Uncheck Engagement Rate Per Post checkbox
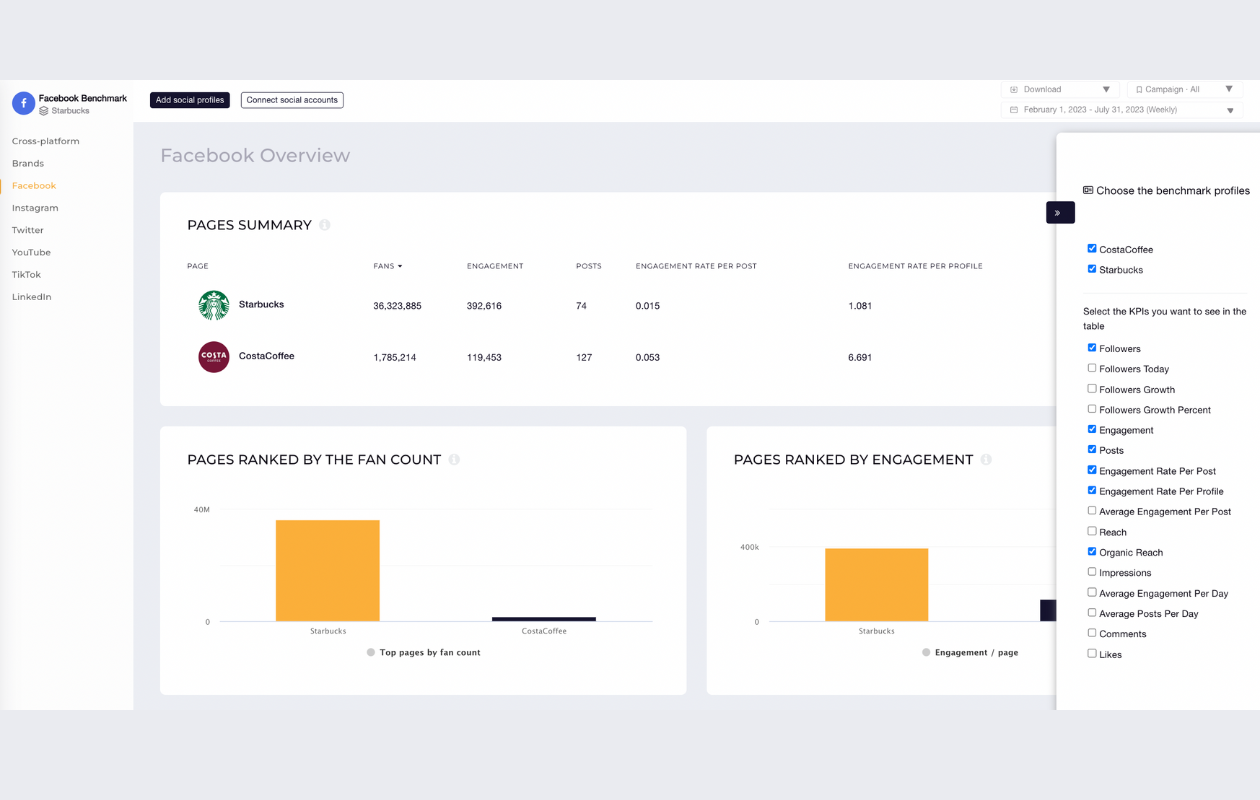1260x800 pixels. click(1092, 470)
